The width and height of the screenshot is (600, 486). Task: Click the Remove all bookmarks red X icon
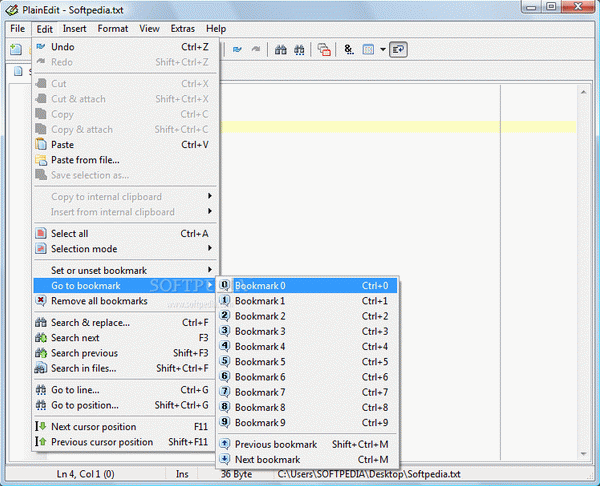tap(41, 300)
